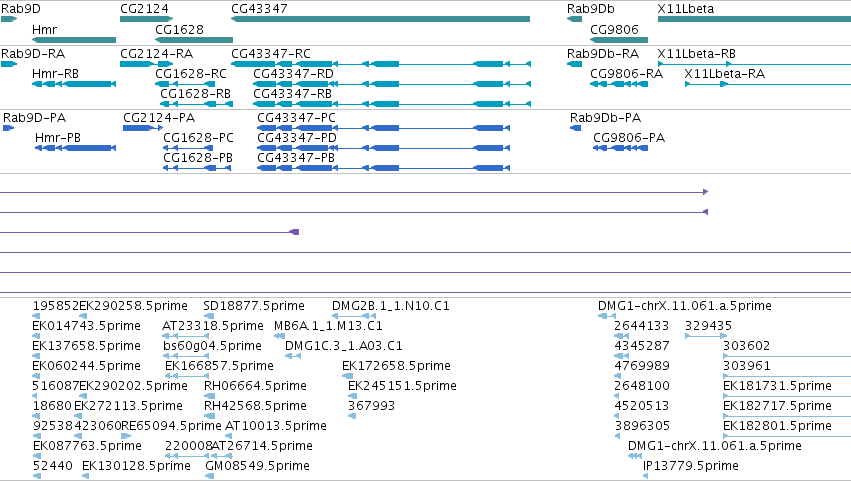The image size is (851, 481).
Task: Select the RH42568.5prime EST label
Action: [255, 406]
